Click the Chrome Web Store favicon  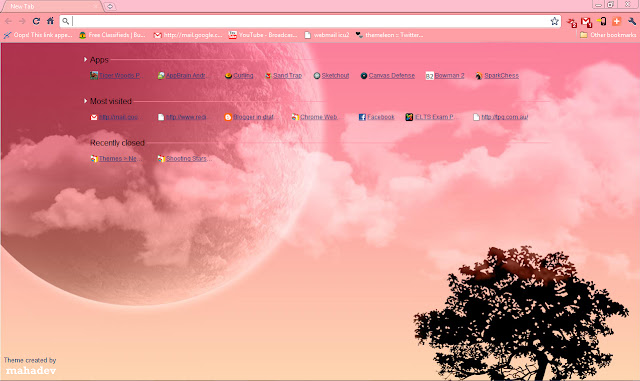pos(295,117)
